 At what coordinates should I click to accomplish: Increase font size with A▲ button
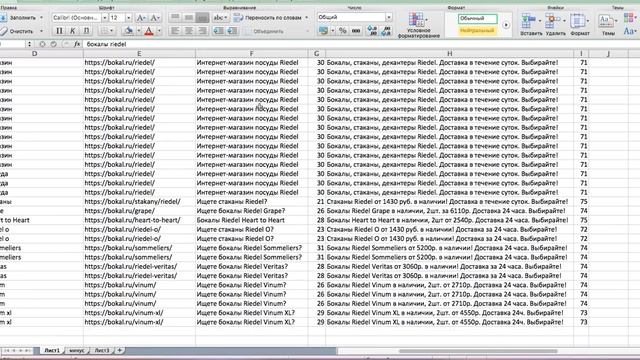[141, 18]
